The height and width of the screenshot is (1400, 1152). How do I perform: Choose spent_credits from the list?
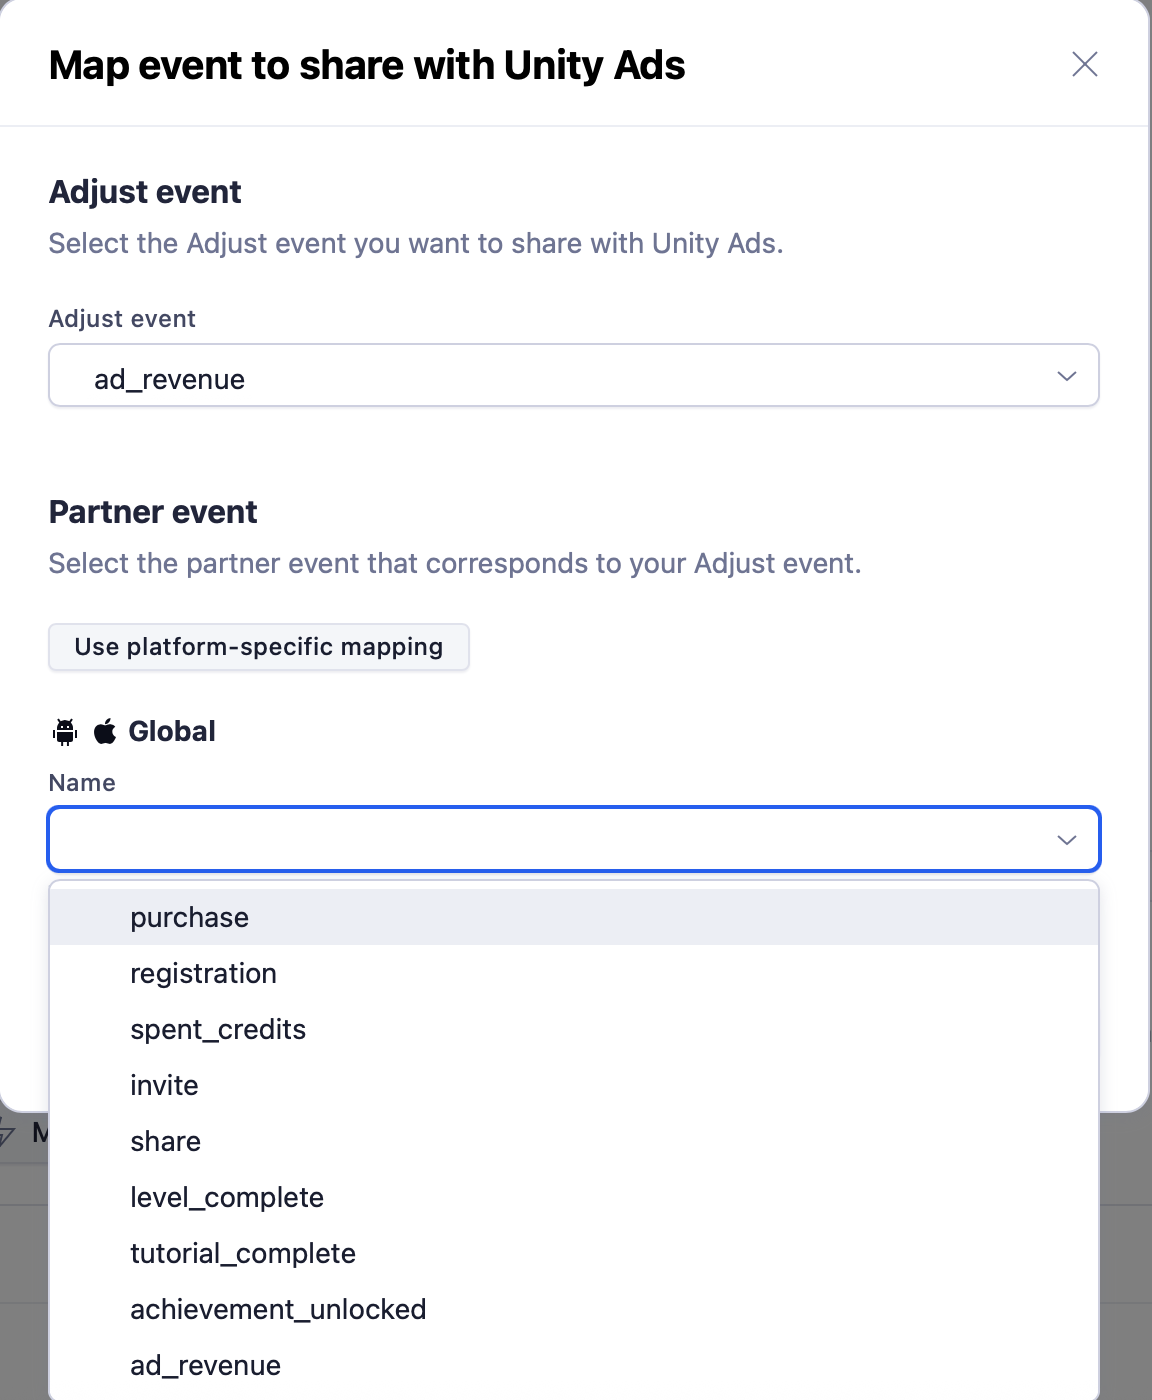(218, 1030)
